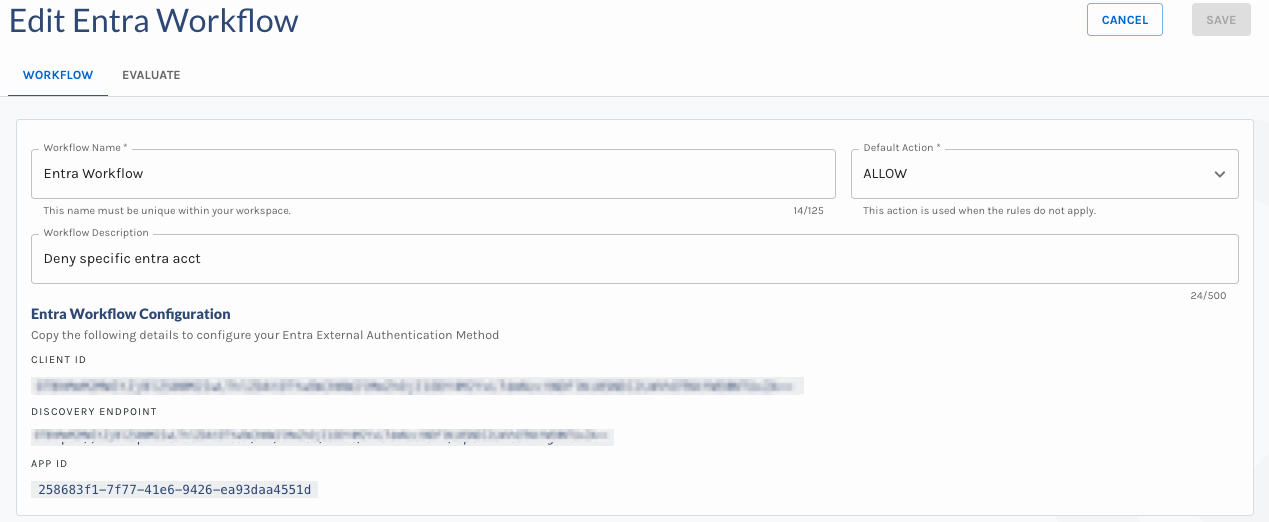This screenshot has width=1269, height=522.
Task: Select the App ID value 258683f1-7f77
Action: tap(175, 490)
